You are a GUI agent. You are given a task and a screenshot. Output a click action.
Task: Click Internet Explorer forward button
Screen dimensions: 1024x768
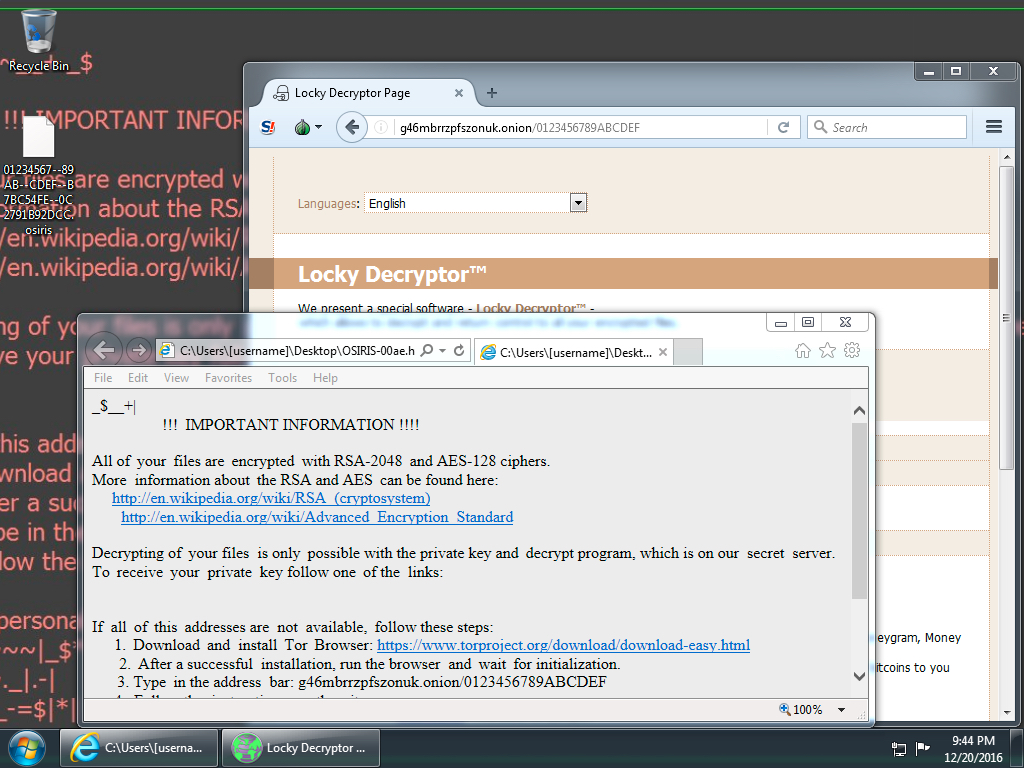[x=138, y=350]
